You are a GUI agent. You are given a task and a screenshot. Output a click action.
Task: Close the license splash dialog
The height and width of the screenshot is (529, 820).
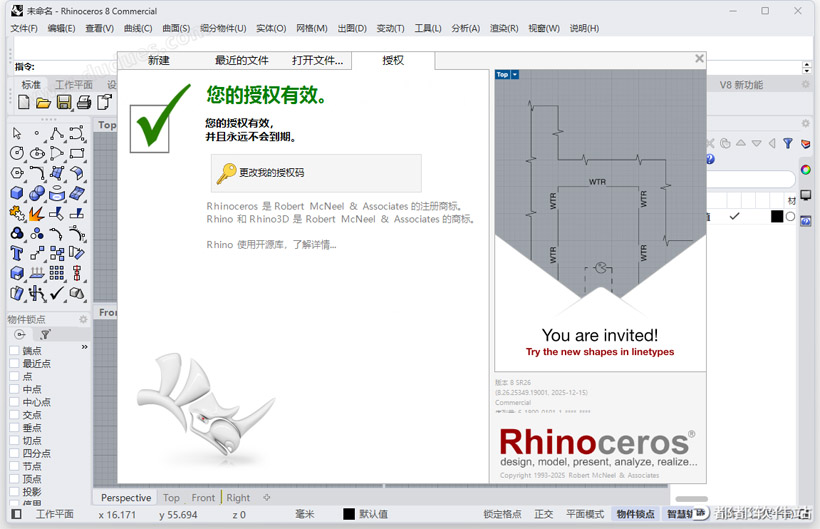(x=699, y=59)
